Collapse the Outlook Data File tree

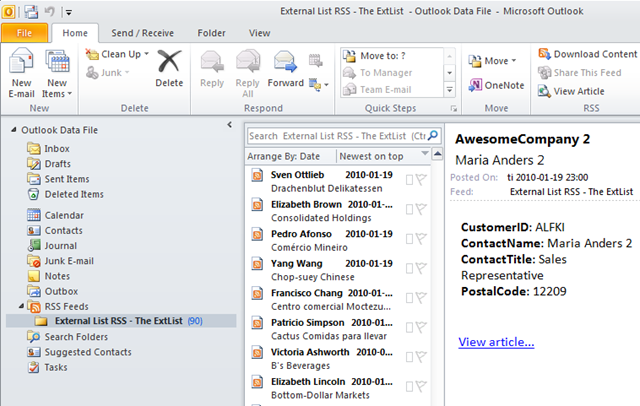pyautogui.click(x=13, y=130)
